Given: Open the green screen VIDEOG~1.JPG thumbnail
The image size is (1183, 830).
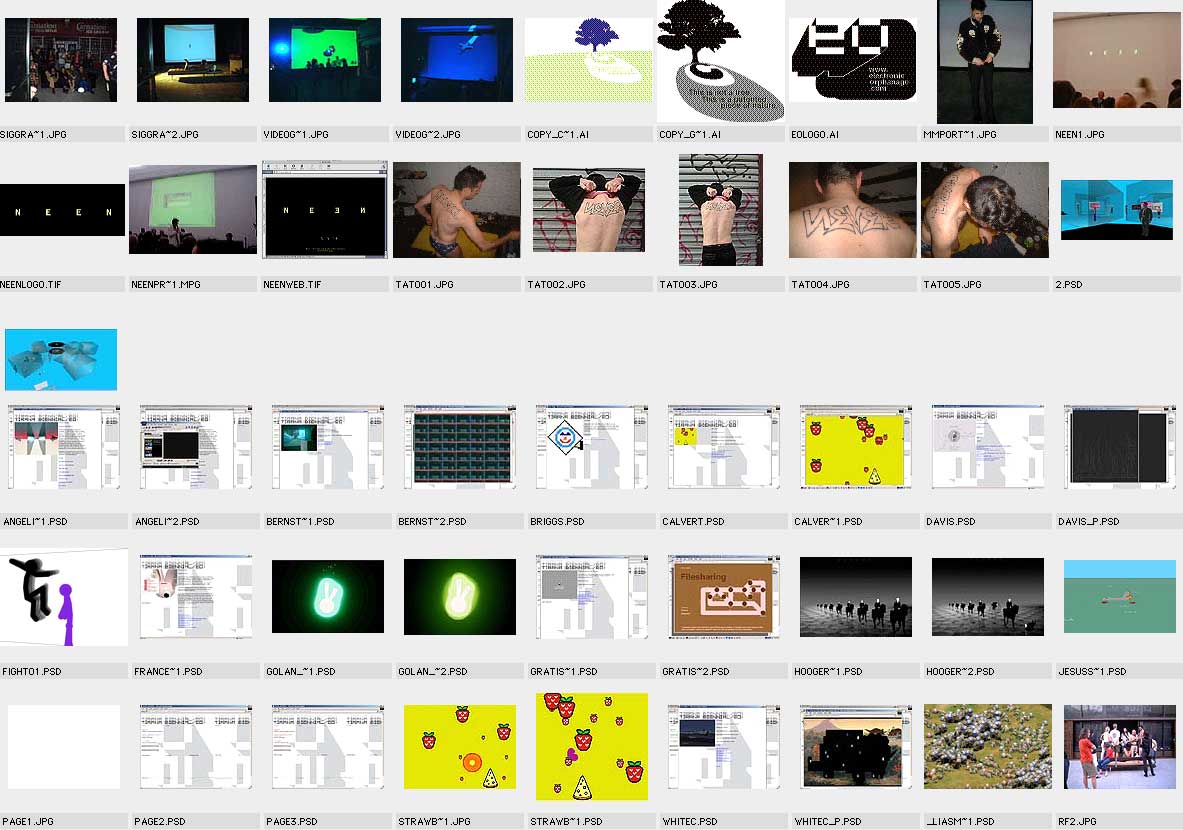Looking at the screenshot, I should [324, 60].
